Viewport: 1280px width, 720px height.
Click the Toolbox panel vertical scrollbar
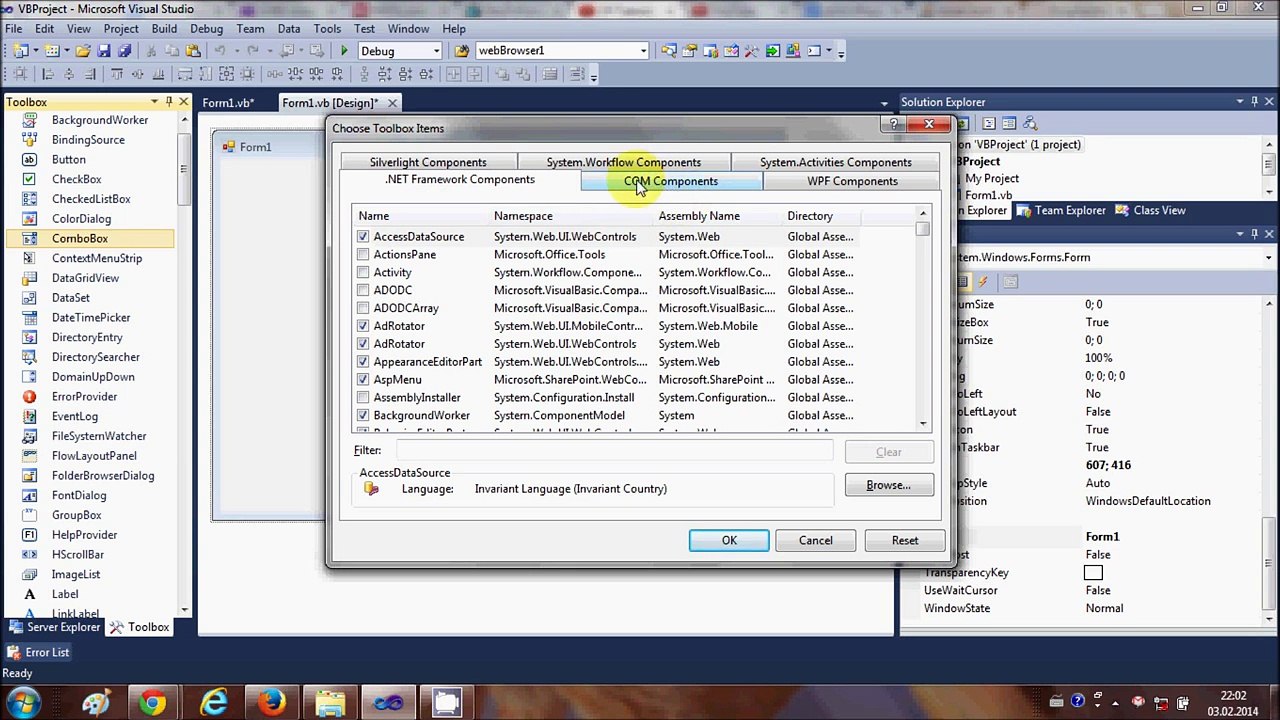(184, 364)
